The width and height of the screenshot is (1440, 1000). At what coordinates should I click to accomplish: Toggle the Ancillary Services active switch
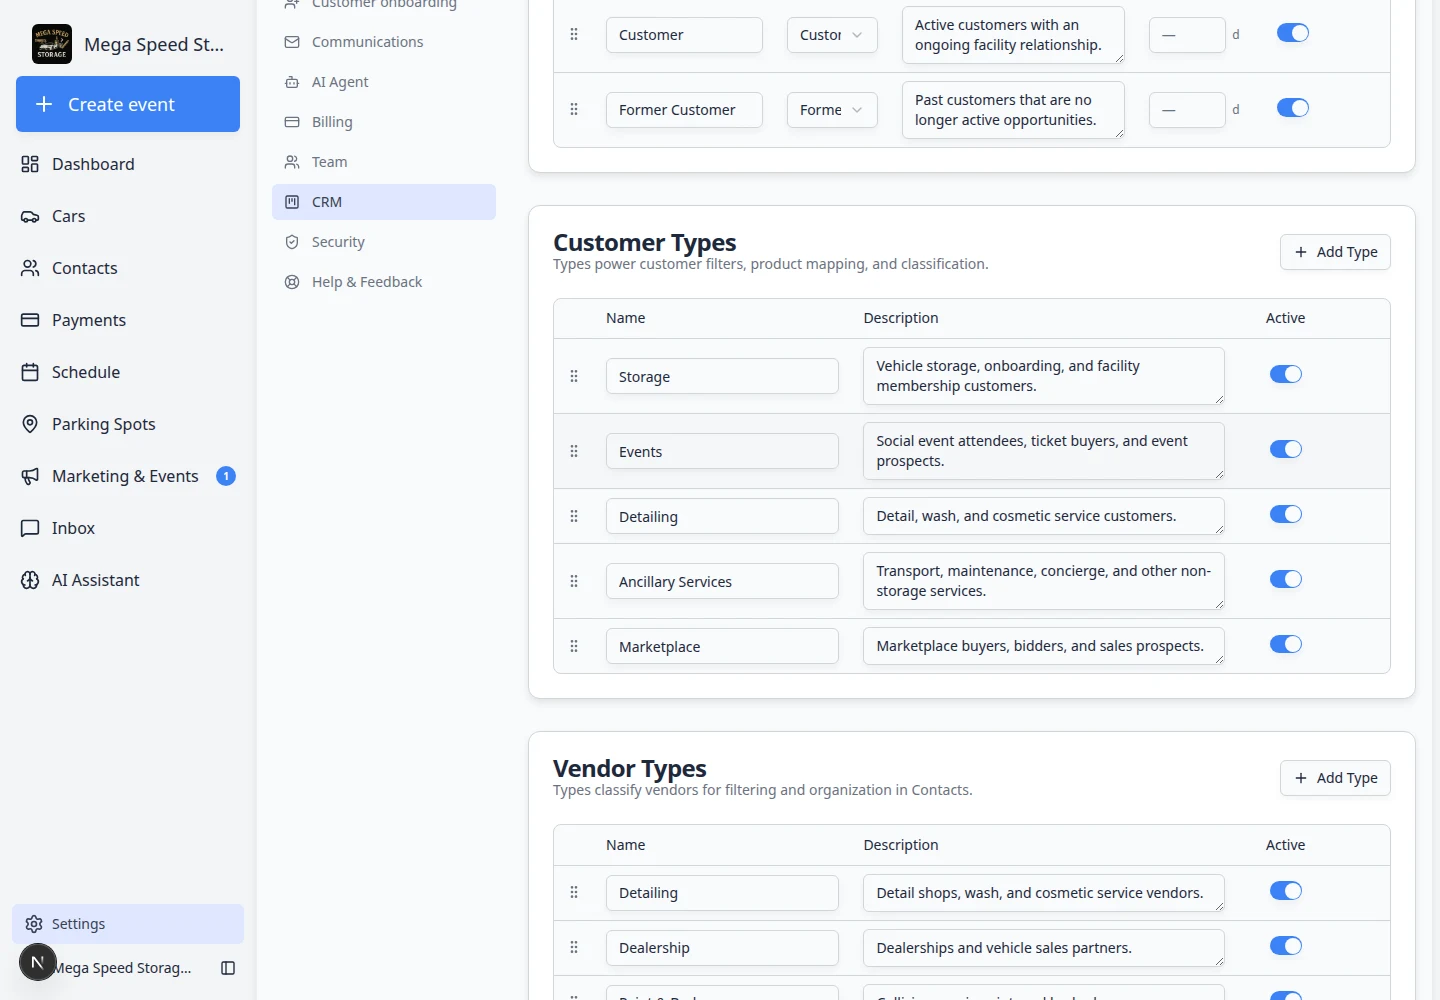coord(1286,579)
